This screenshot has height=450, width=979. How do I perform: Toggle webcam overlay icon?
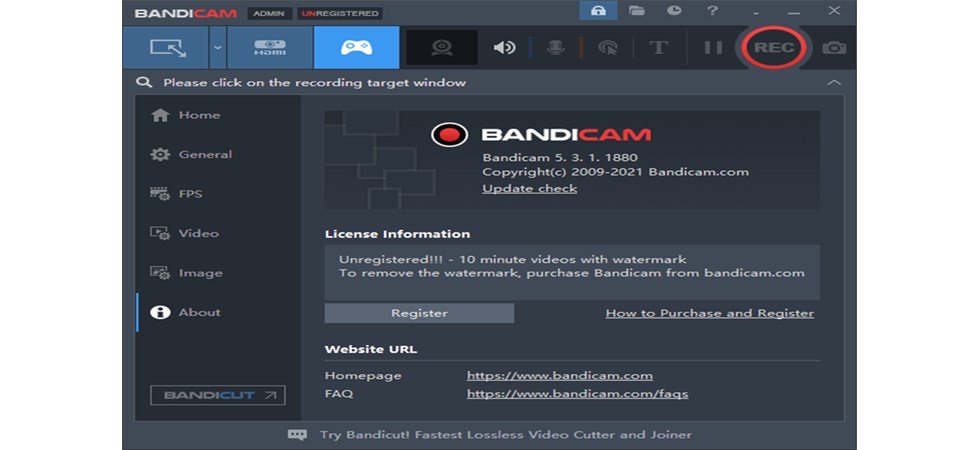point(442,47)
